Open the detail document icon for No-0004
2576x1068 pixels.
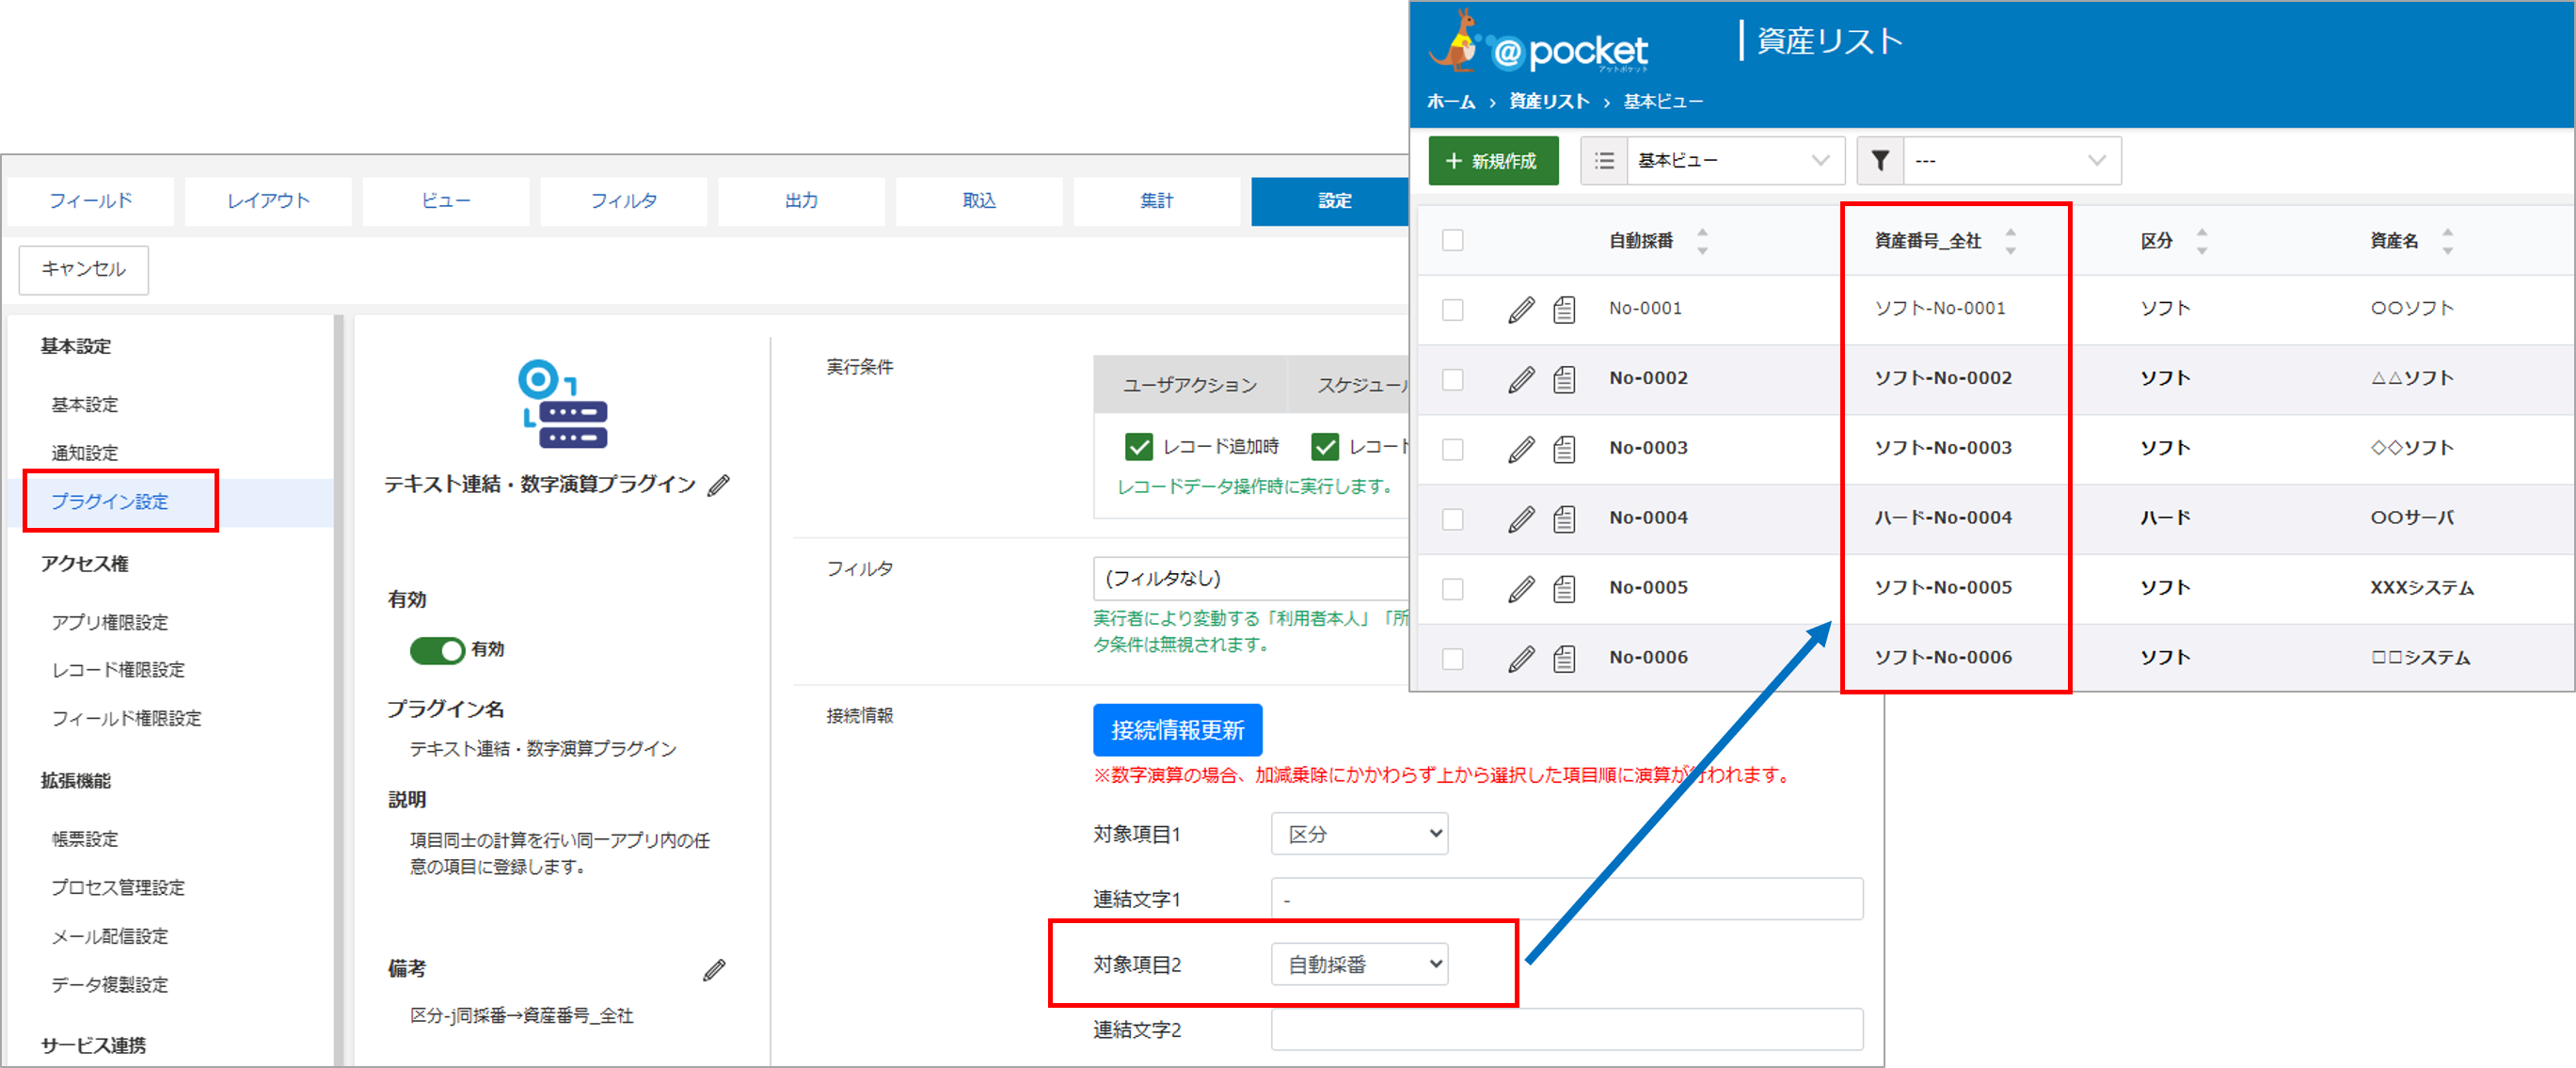pos(1565,519)
